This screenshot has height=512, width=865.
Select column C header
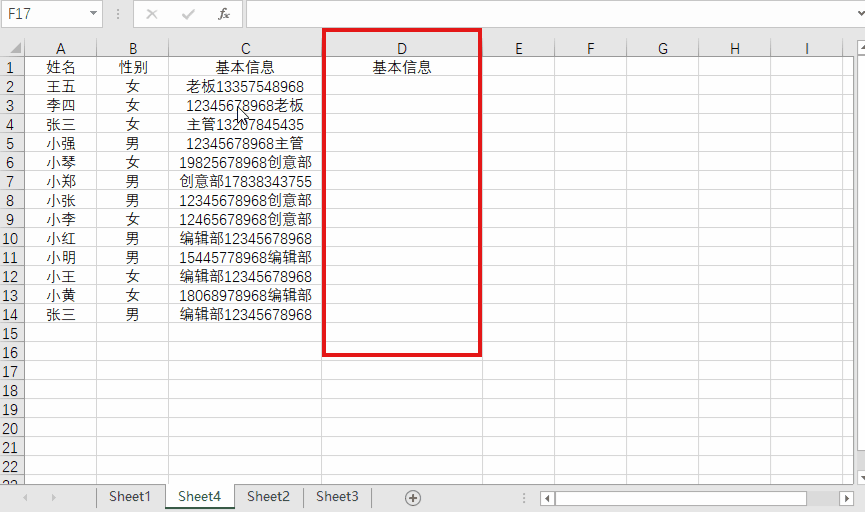(245, 49)
